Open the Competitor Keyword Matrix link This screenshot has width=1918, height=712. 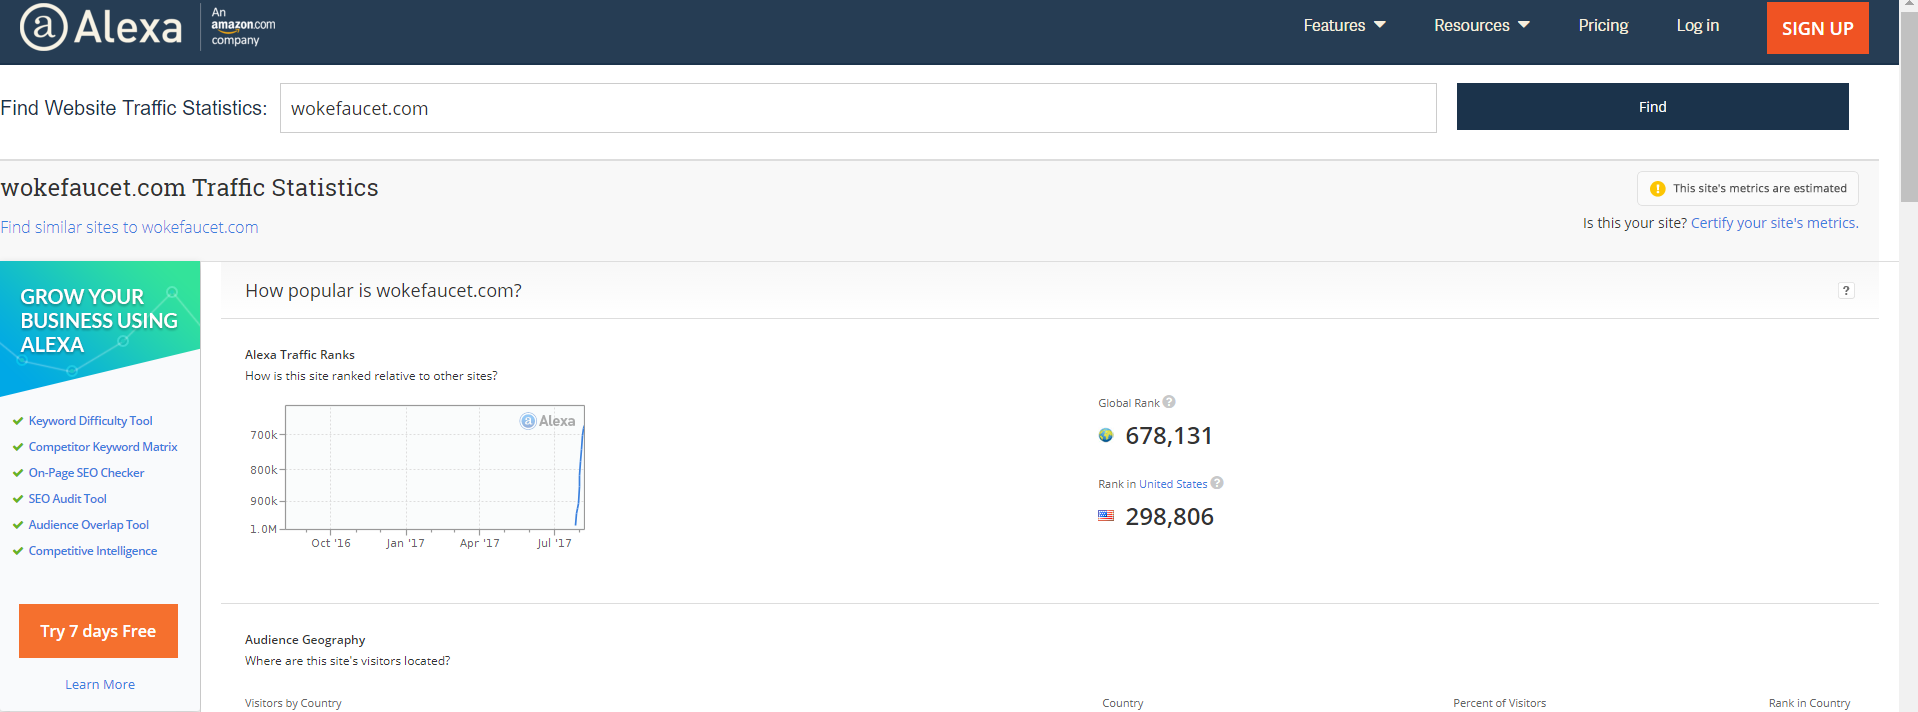pos(103,447)
